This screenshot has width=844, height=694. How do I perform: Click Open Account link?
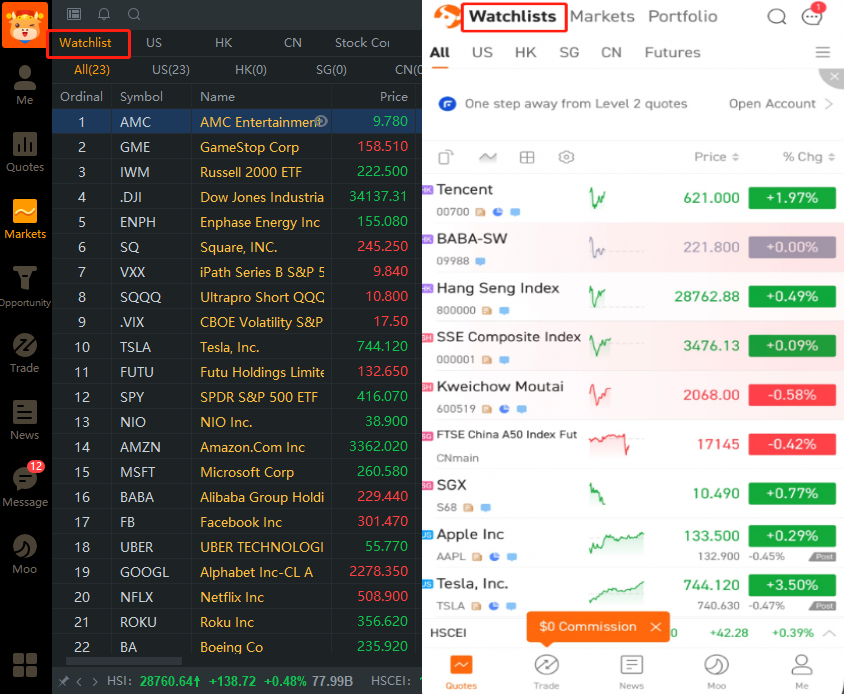tap(772, 103)
